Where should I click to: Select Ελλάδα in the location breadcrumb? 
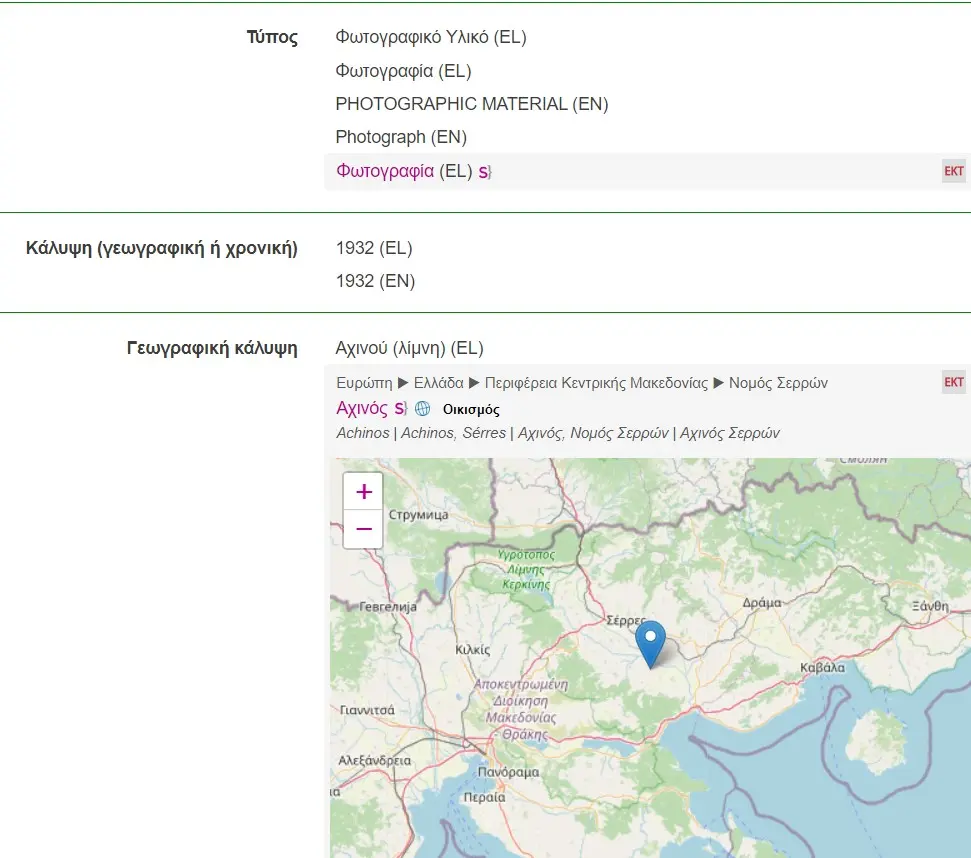point(440,383)
